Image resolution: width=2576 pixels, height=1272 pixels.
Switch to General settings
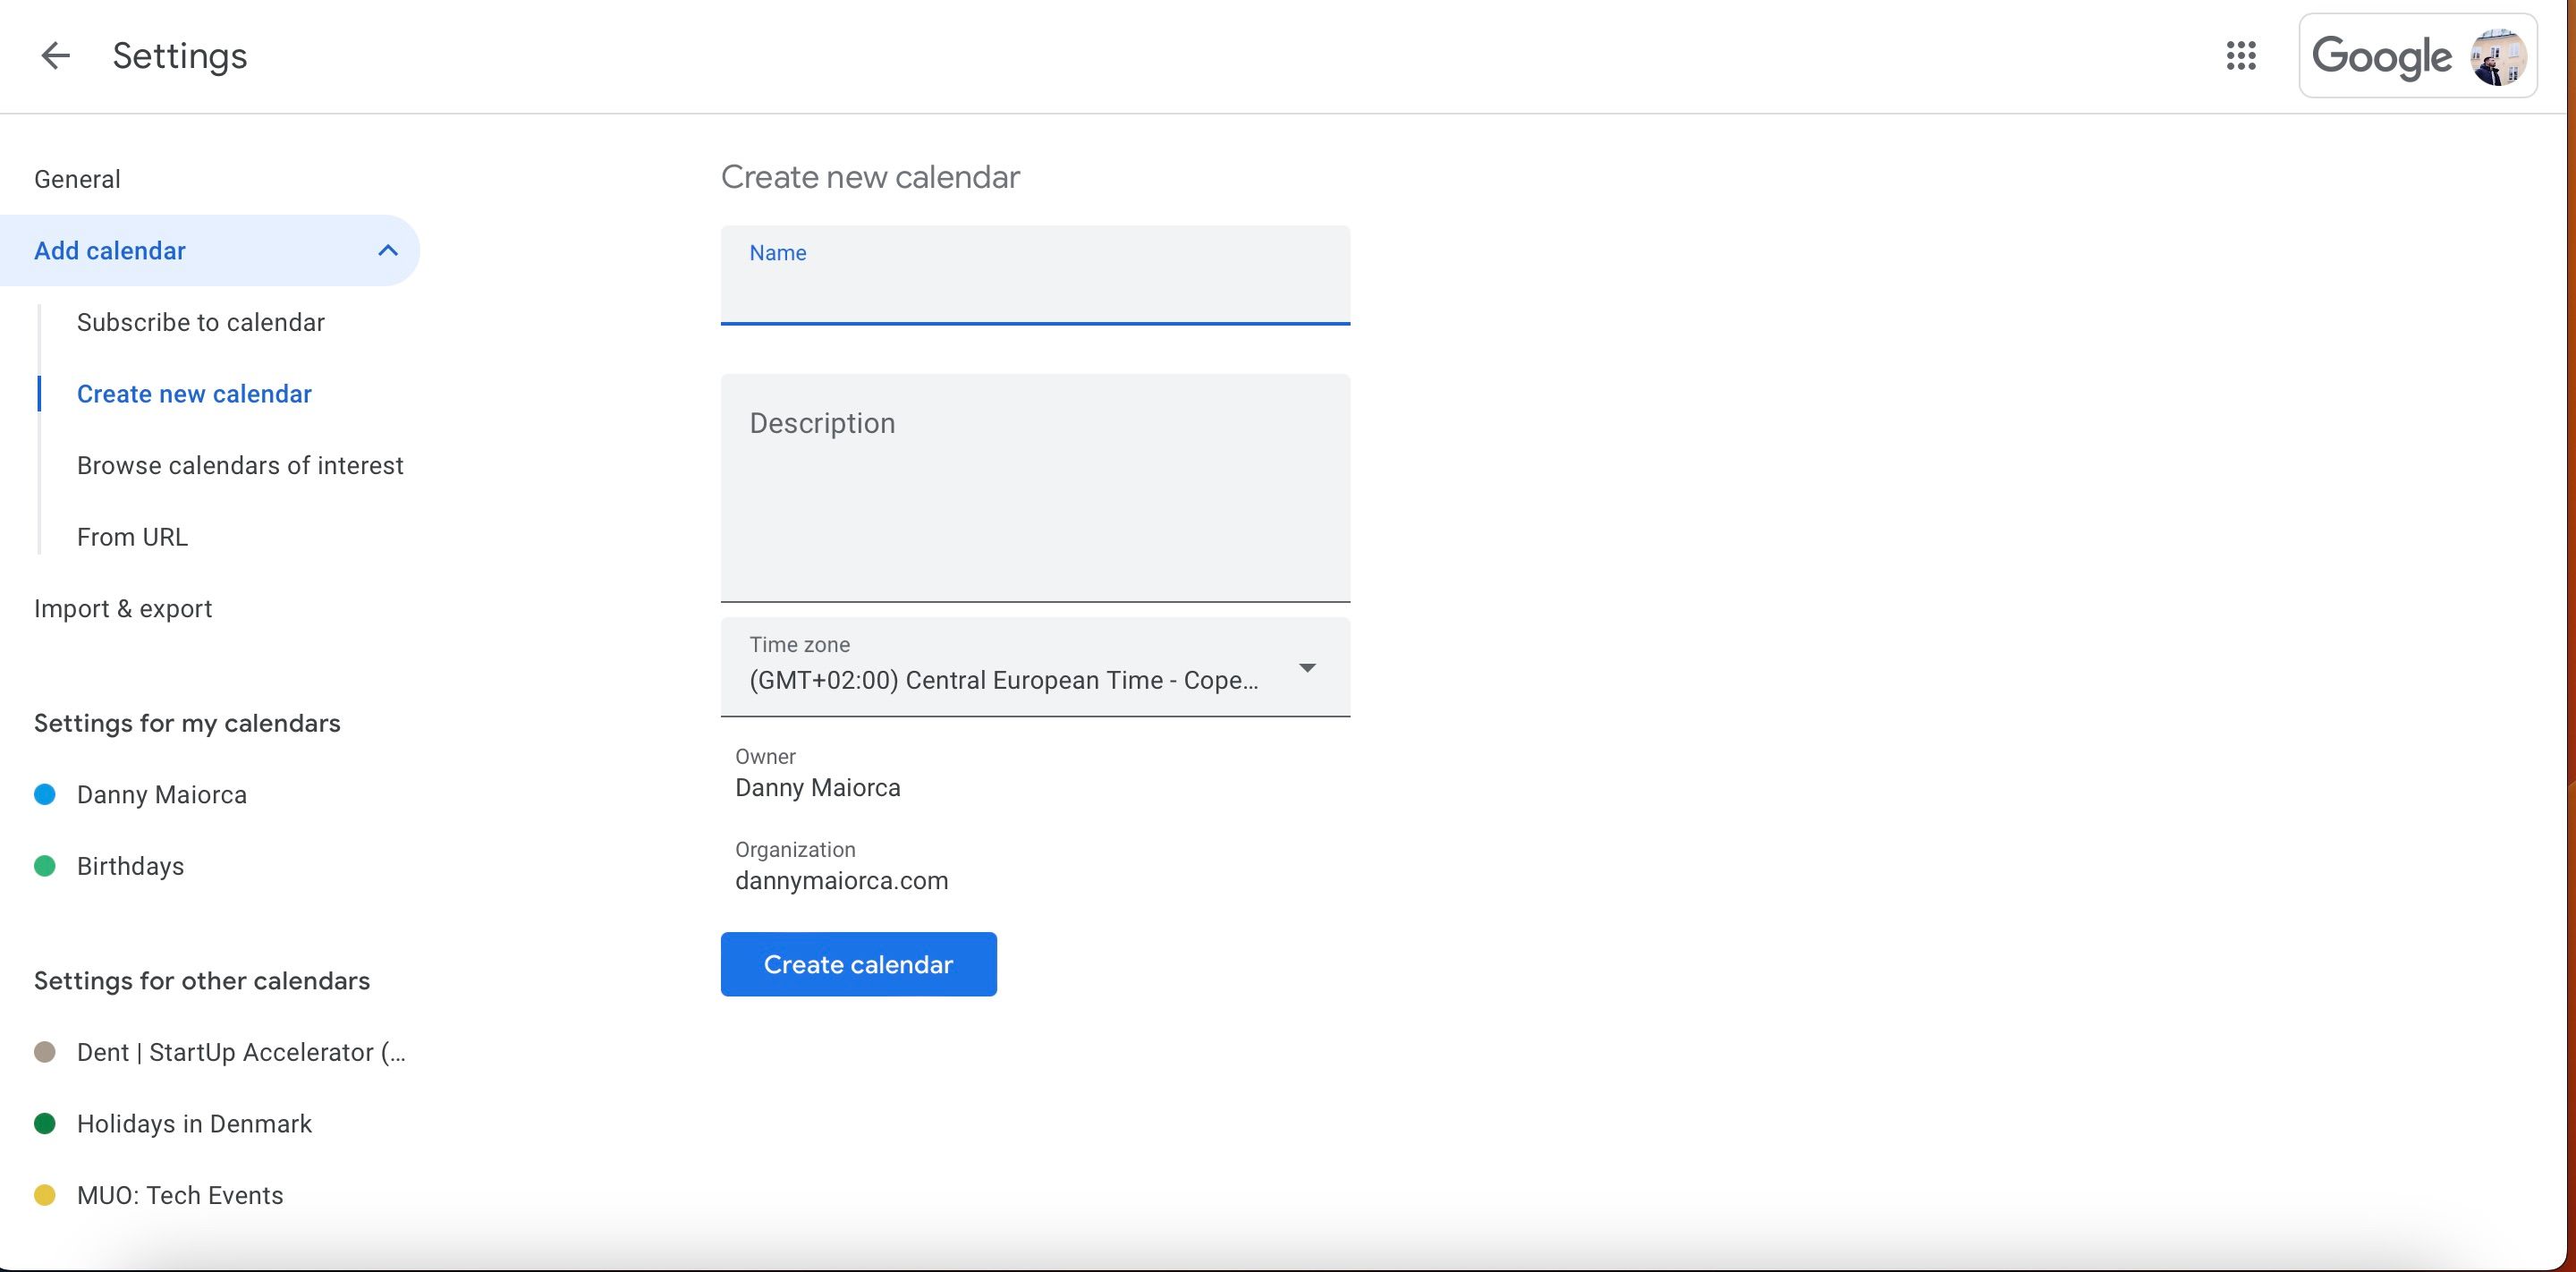click(77, 178)
